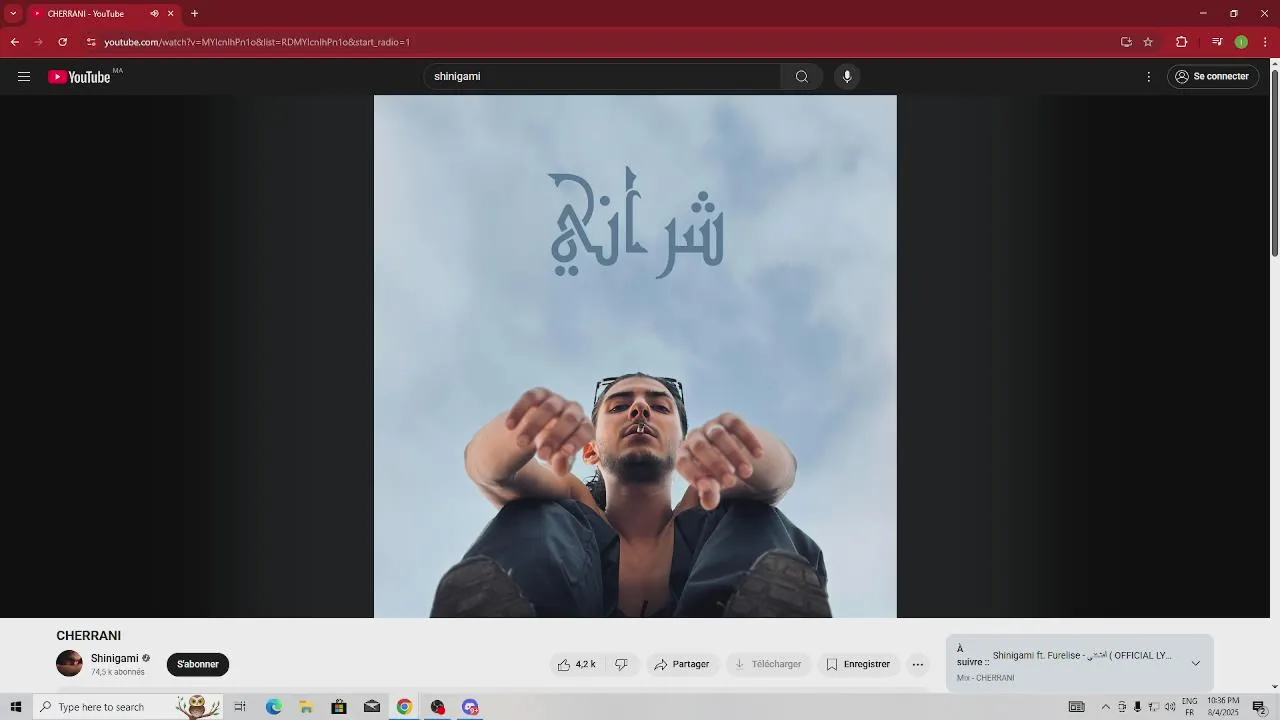The image size is (1280, 720).
Task: Dislike the CHERRANI video
Action: click(x=621, y=664)
